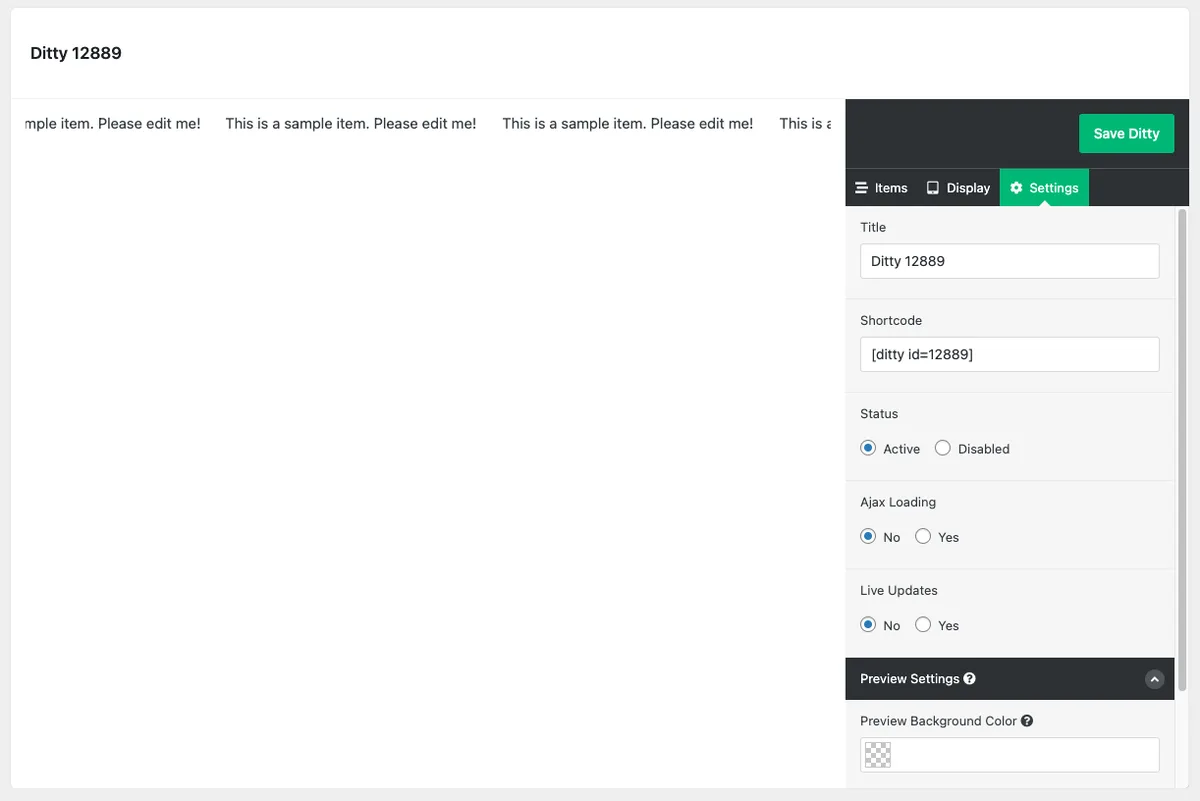1200x801 pixels.
Task: Click the Ditty 12889 page title
Action: (x=76, y=53)
